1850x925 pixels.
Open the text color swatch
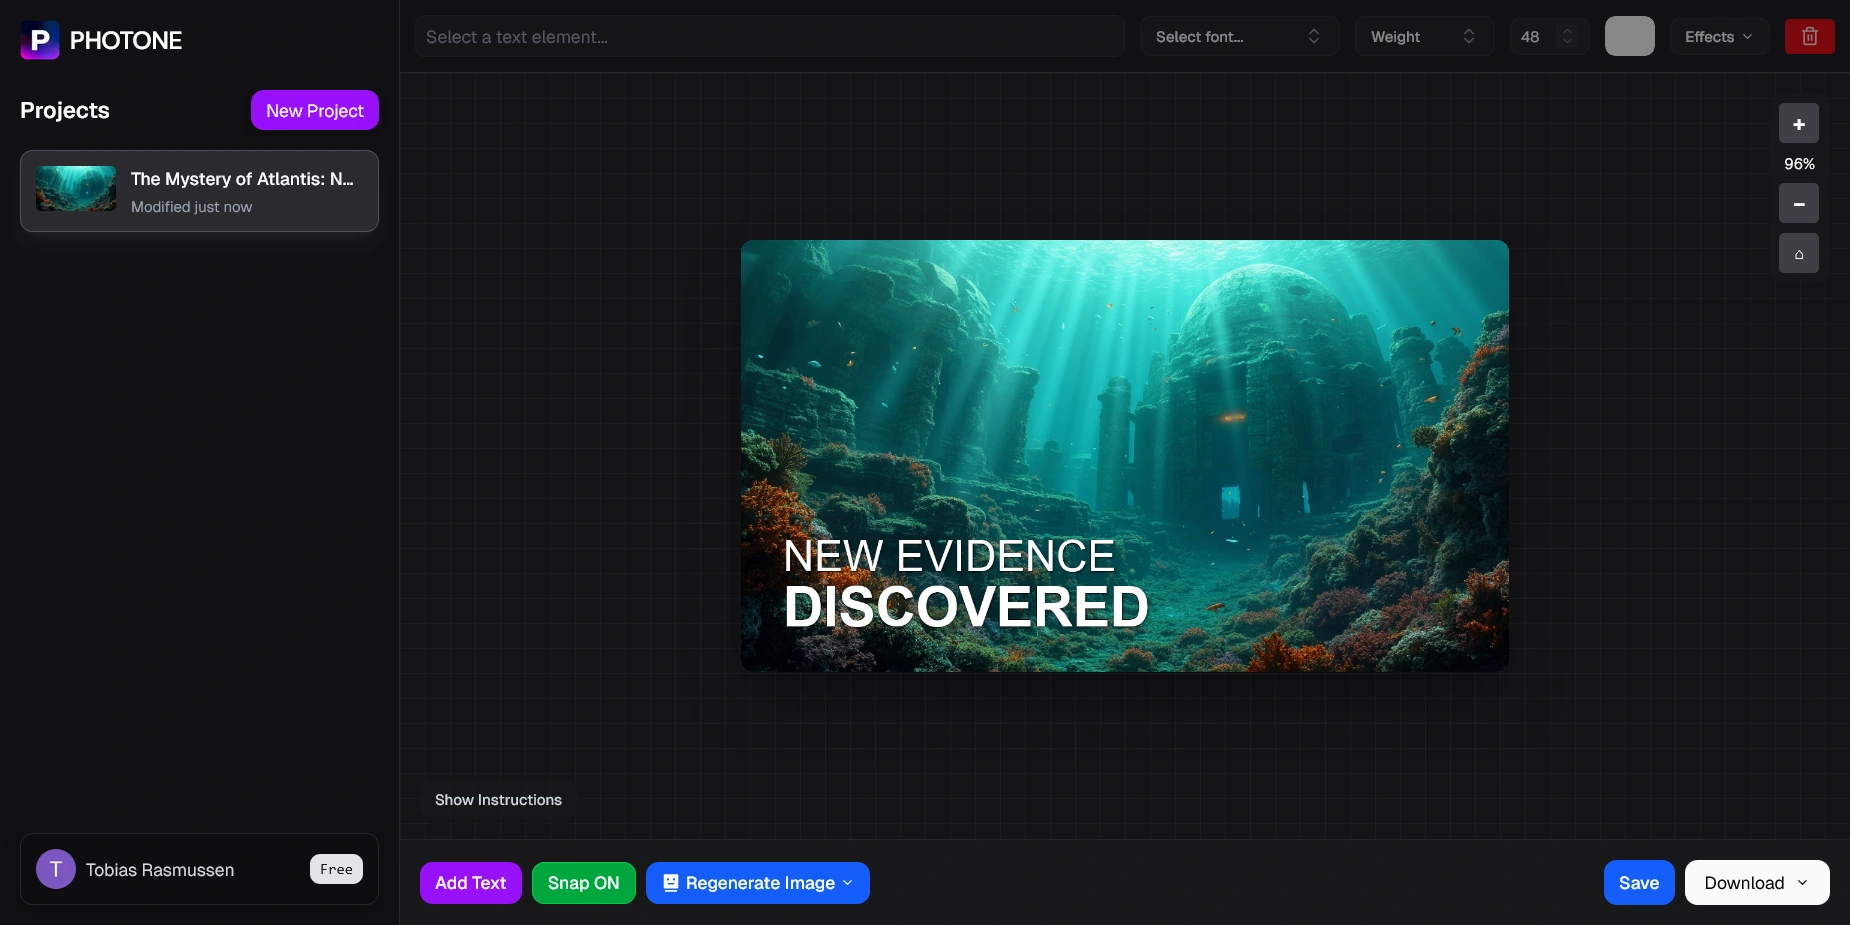pos(1629,37)
